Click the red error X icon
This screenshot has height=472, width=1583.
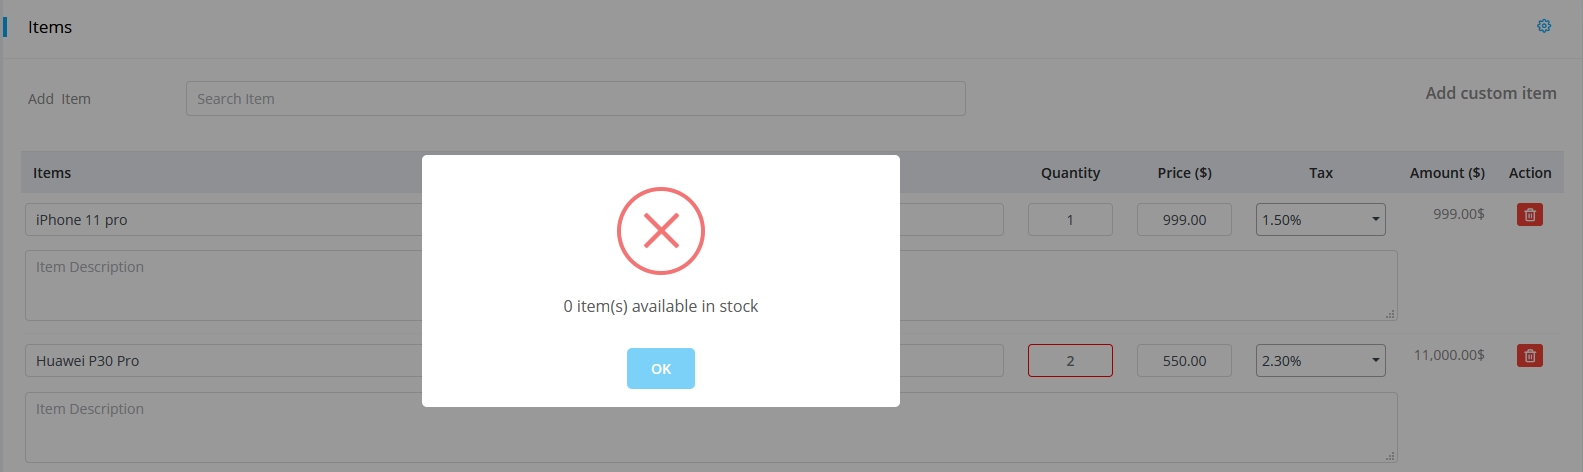pyautogui.click(x=661, y=231)
